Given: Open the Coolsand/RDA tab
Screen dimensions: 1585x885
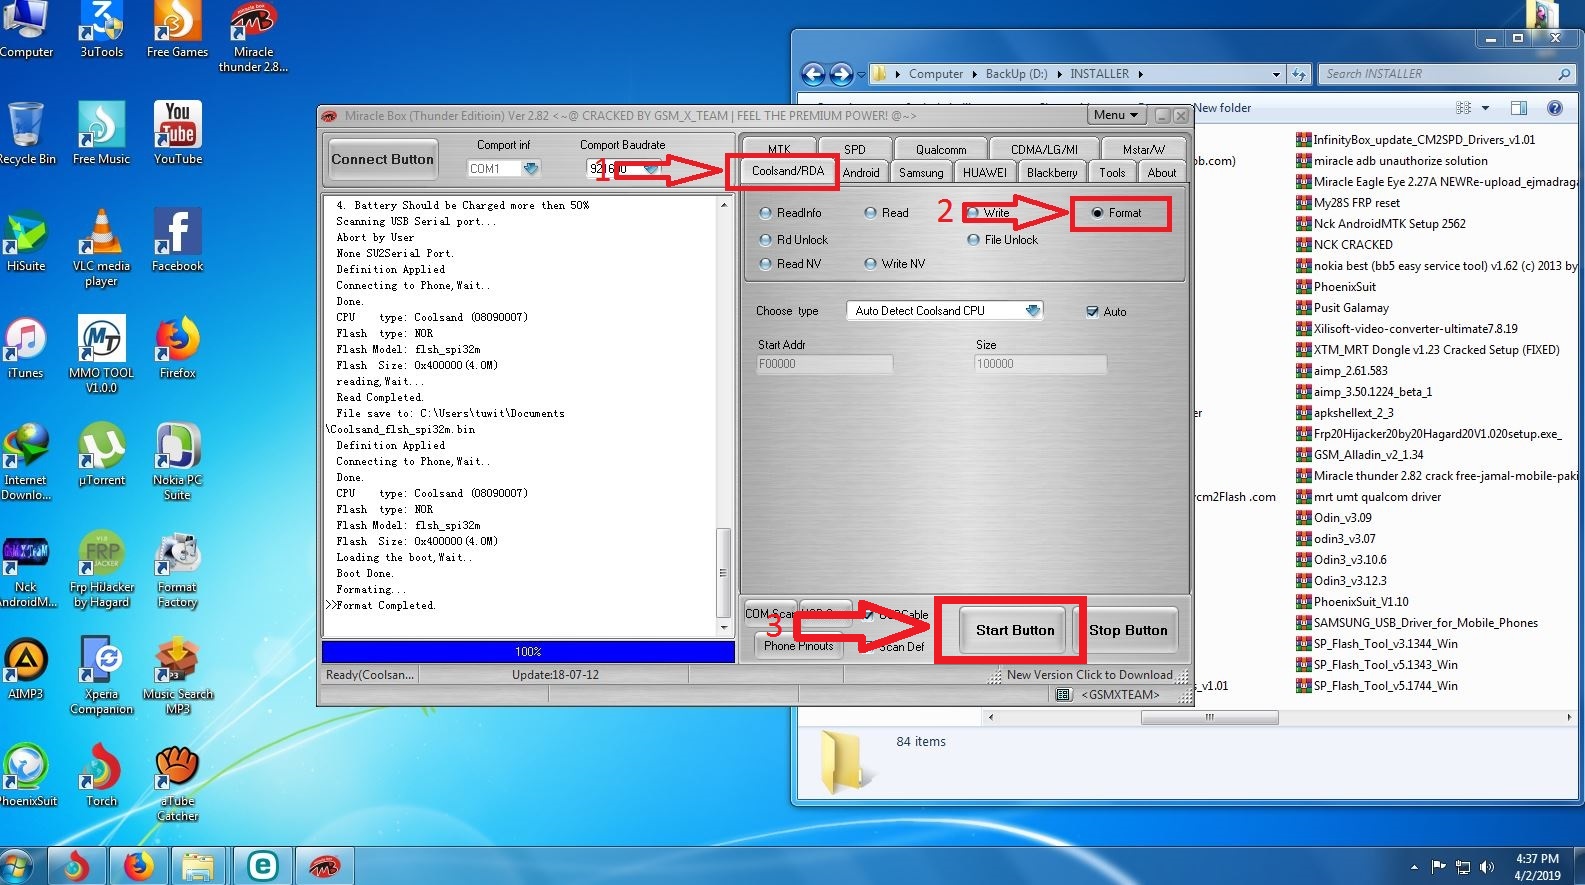Looking at the screenshot, I should click(x=788, y=171).
